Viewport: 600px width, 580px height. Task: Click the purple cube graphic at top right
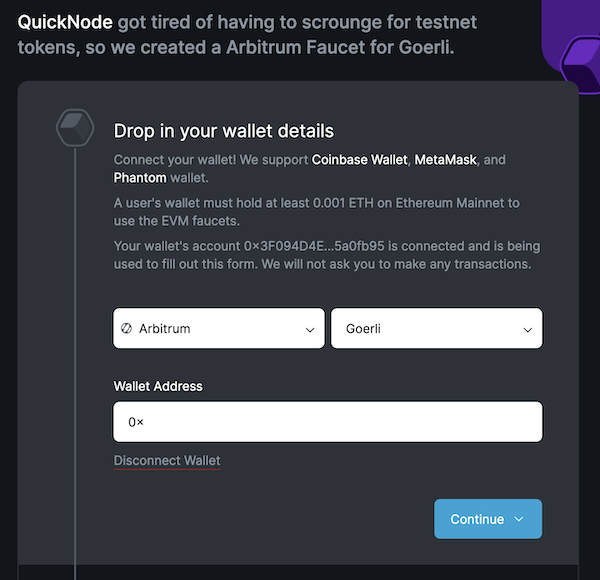(579, 56)
